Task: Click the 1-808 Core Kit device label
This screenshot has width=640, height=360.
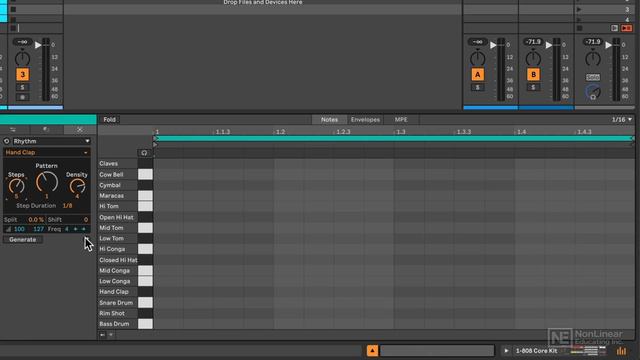Action: pos(536,351)
